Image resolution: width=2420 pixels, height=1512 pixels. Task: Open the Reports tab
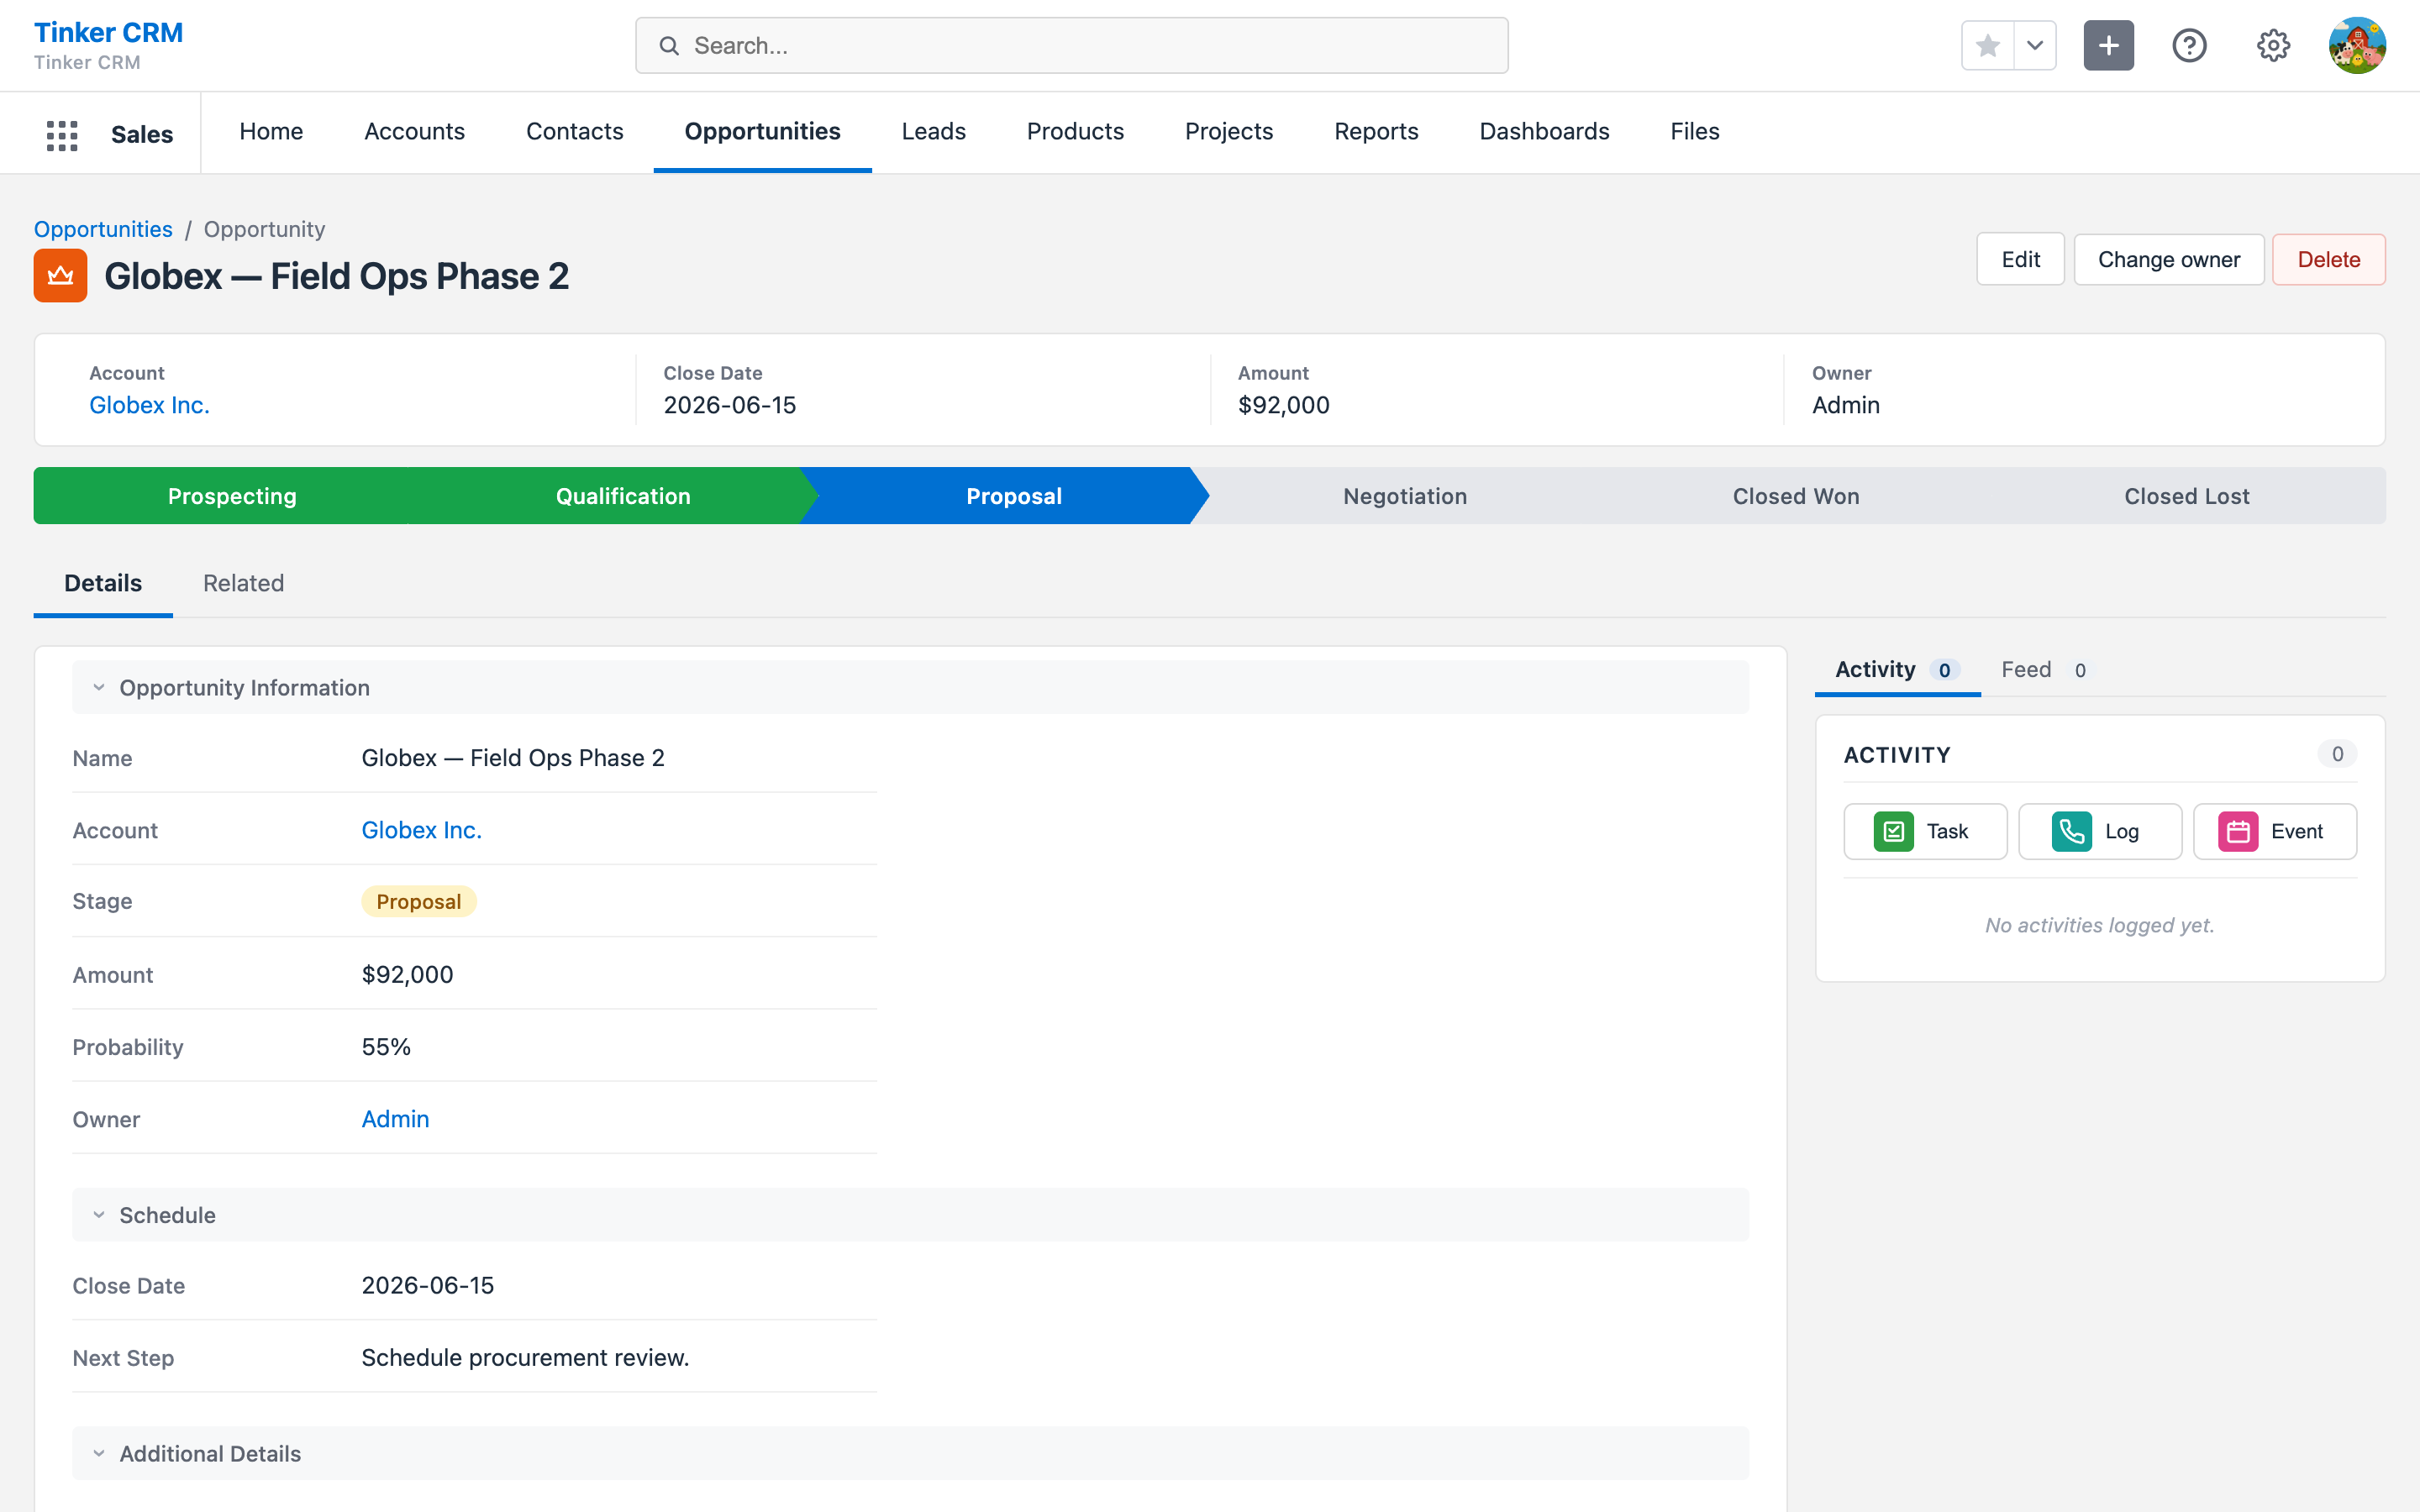point(1376,131)
